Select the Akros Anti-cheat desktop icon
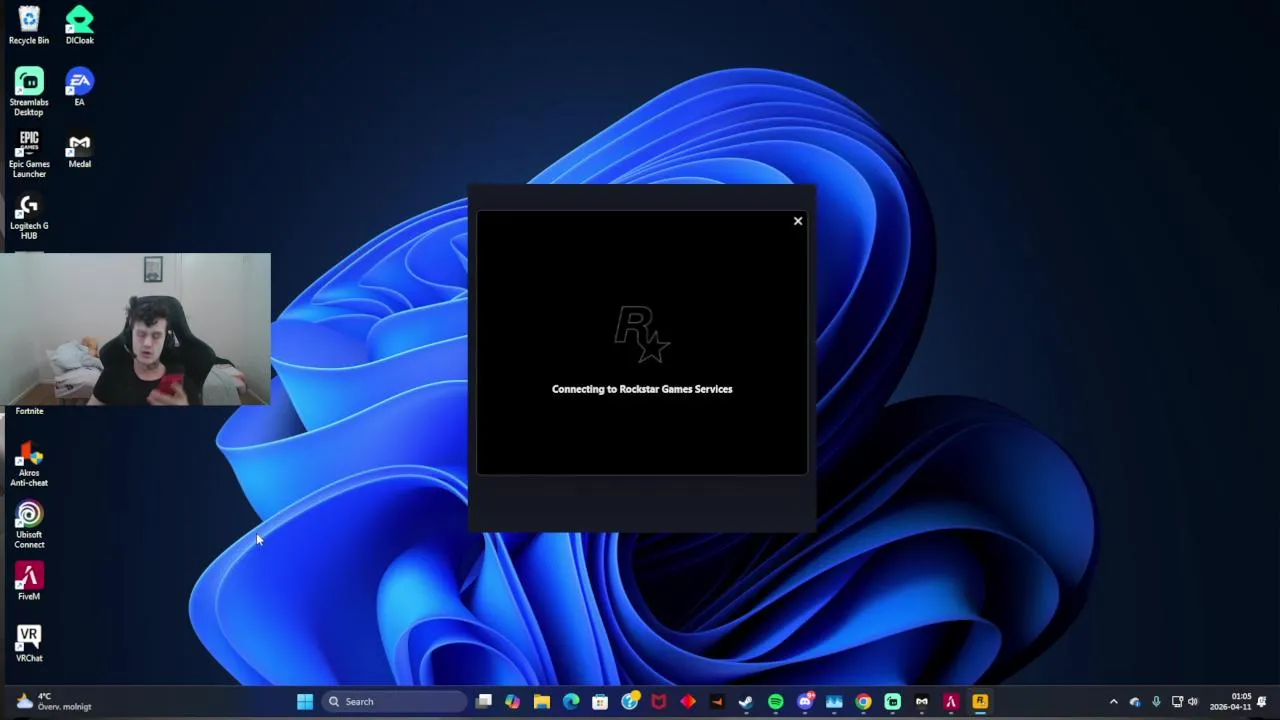The width and height of the screenshot is (1280, 720). click(x=29, y=464)
